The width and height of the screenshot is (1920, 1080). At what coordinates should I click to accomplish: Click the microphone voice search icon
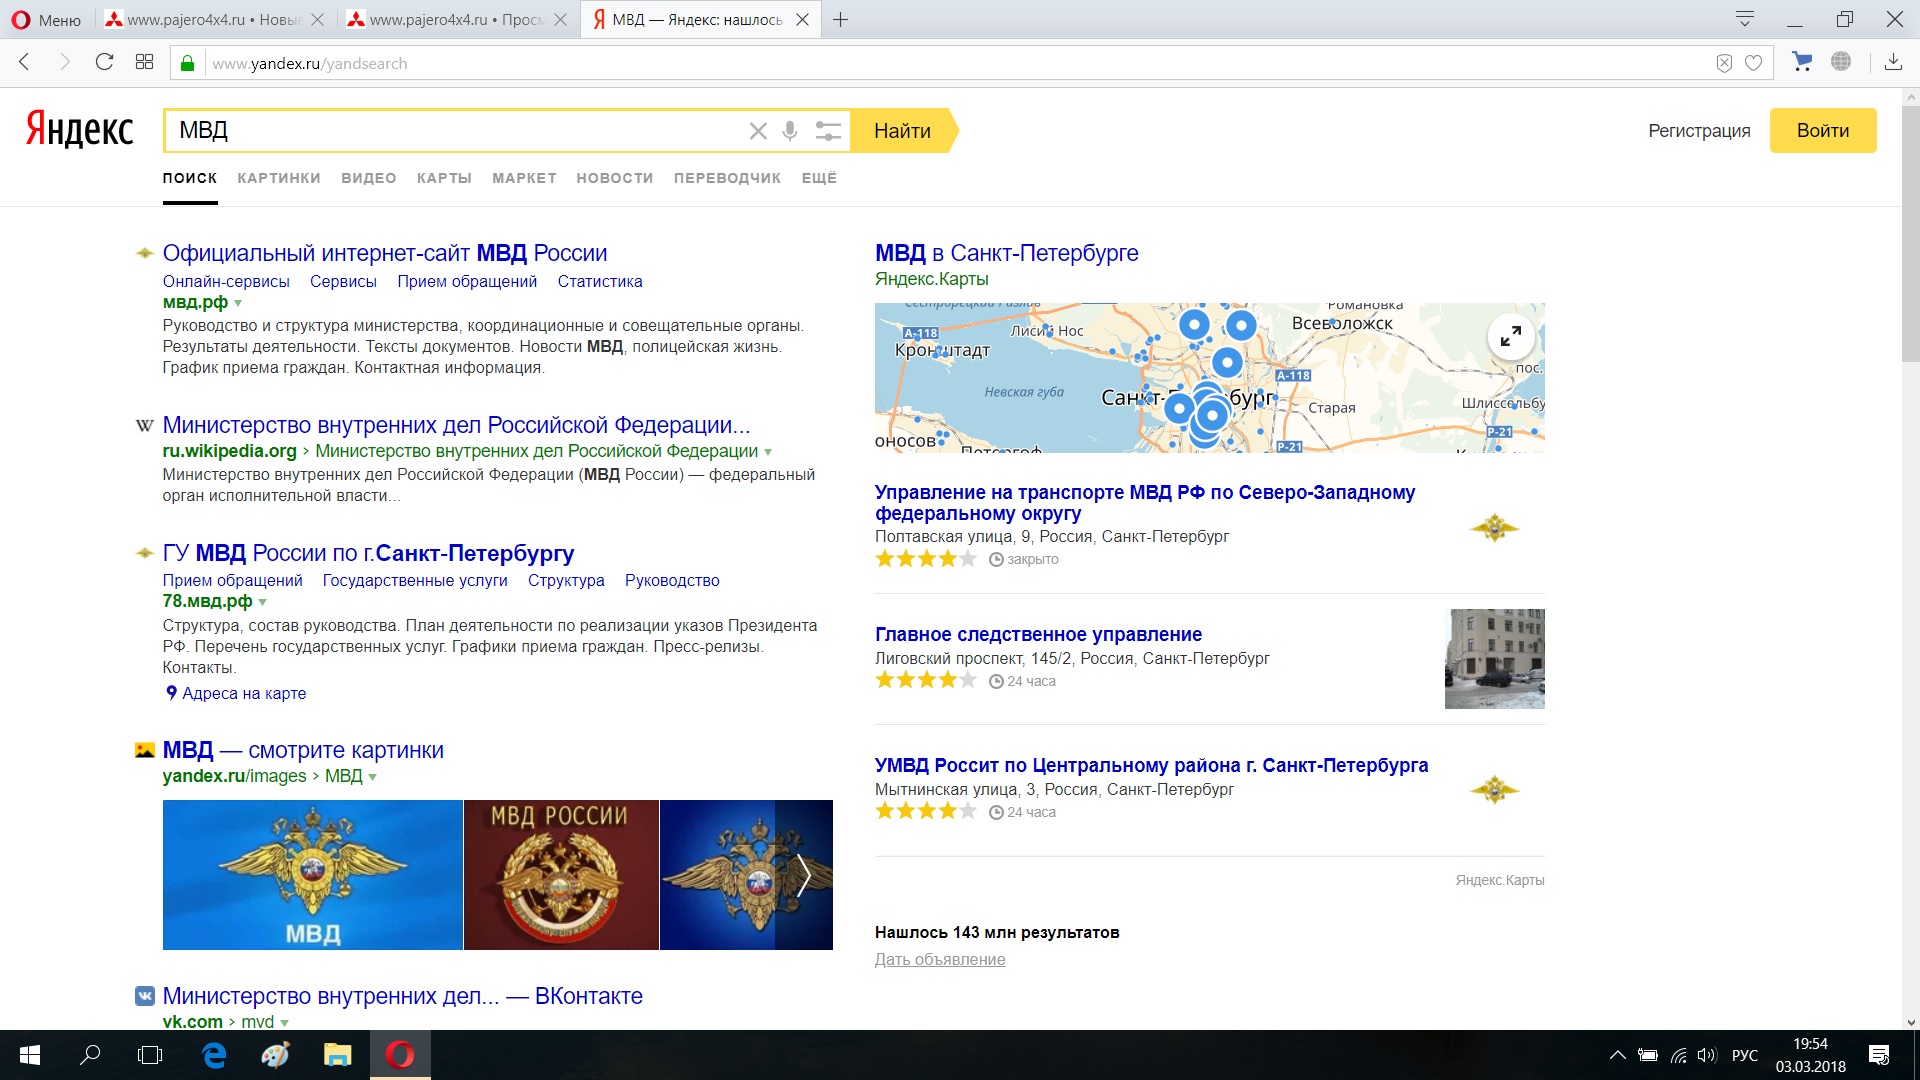pos(790,131)
